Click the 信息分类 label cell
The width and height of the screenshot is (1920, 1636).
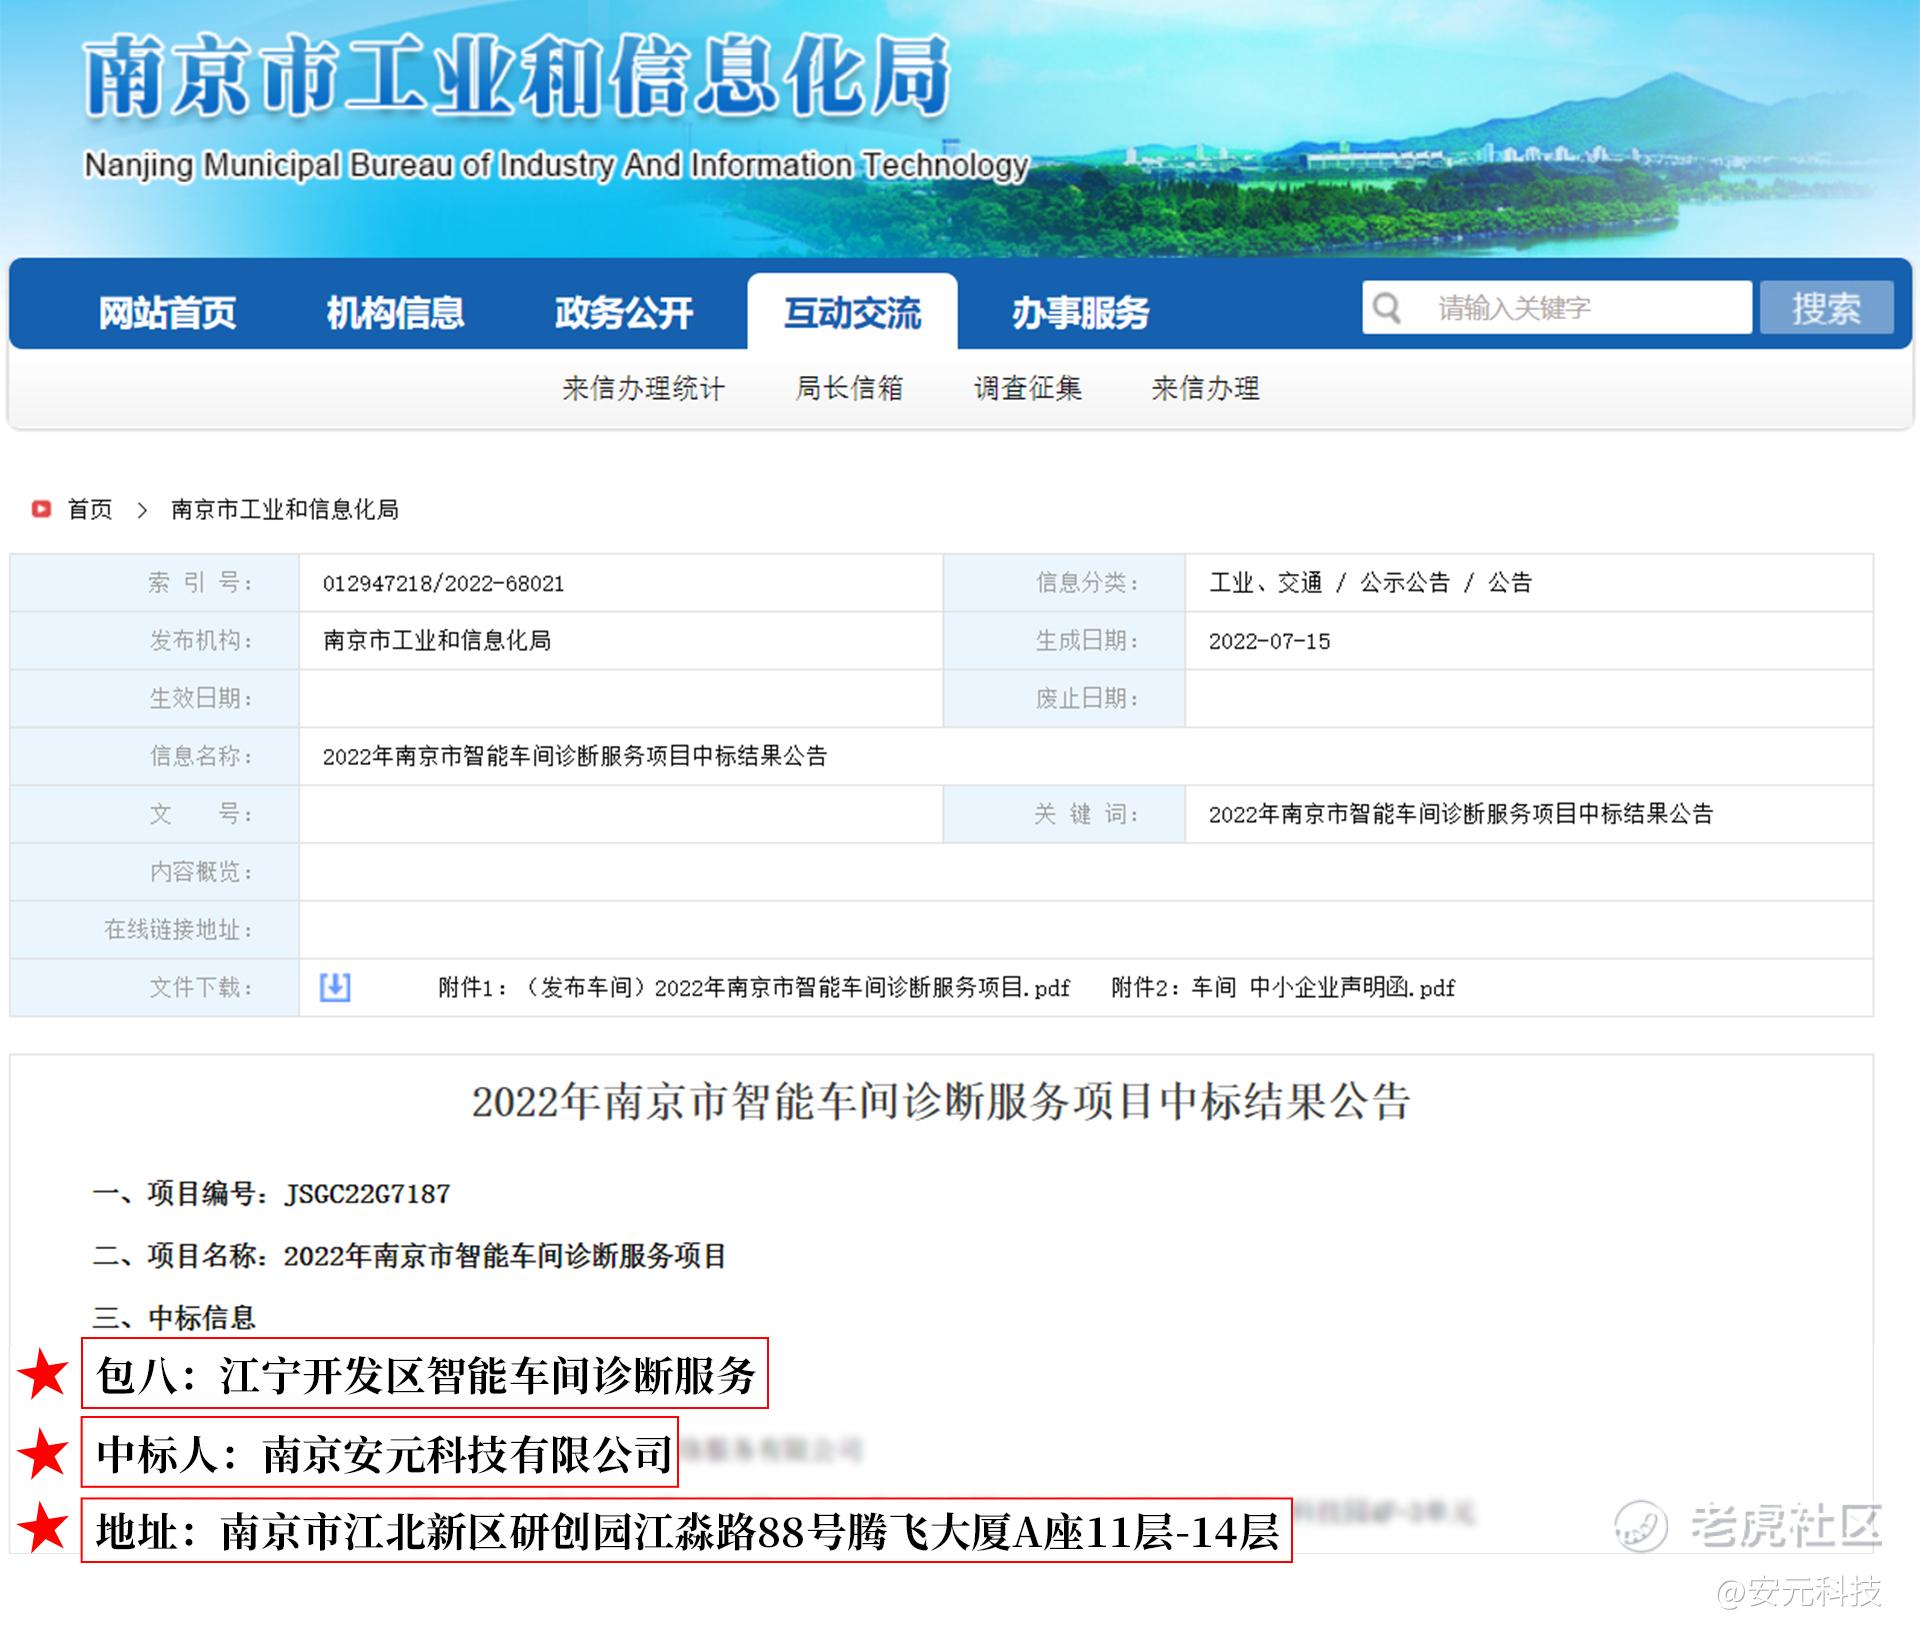1064,583
